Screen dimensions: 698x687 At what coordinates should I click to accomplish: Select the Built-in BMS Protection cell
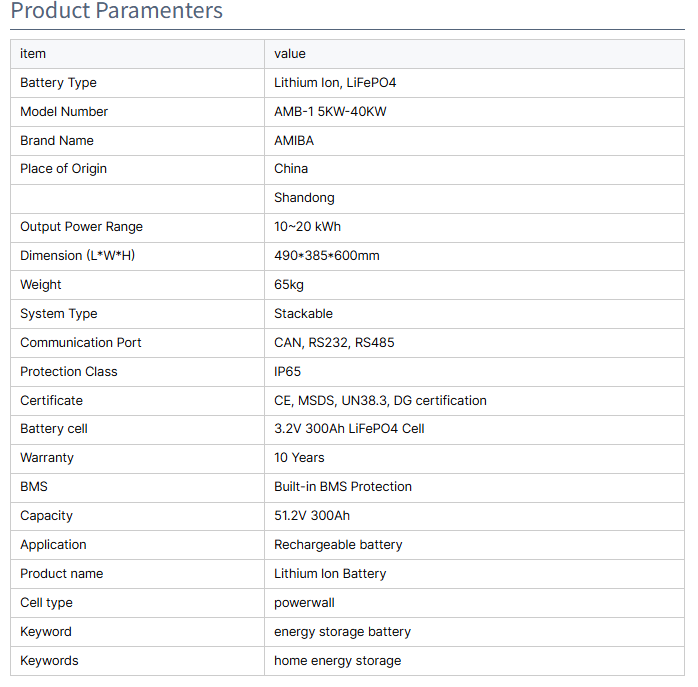pyautogui.click(x=475, y=488)
